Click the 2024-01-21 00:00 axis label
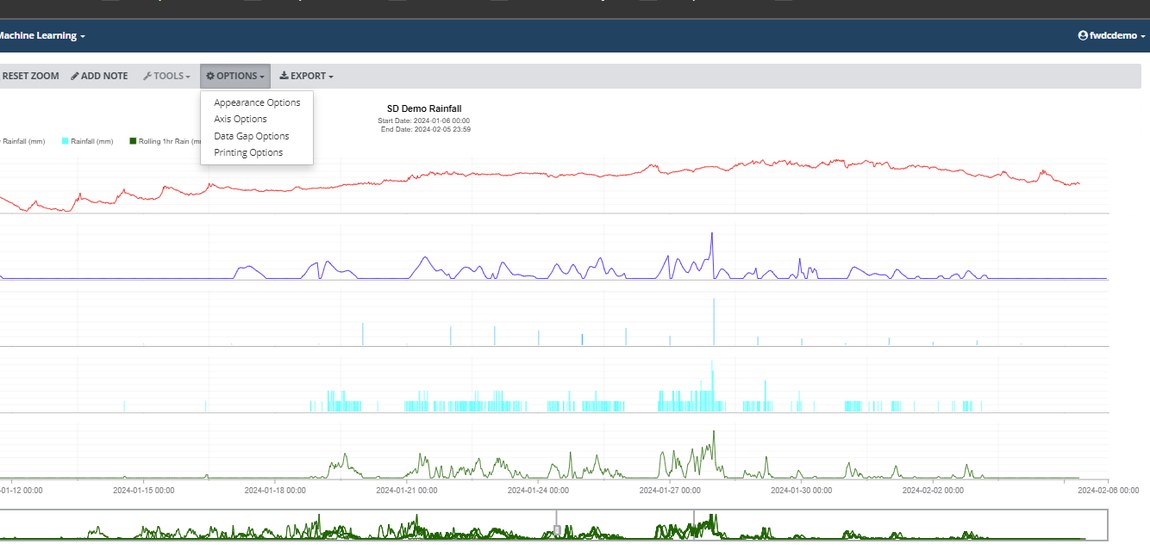The image size is (1150, 550). pos(407,490)
